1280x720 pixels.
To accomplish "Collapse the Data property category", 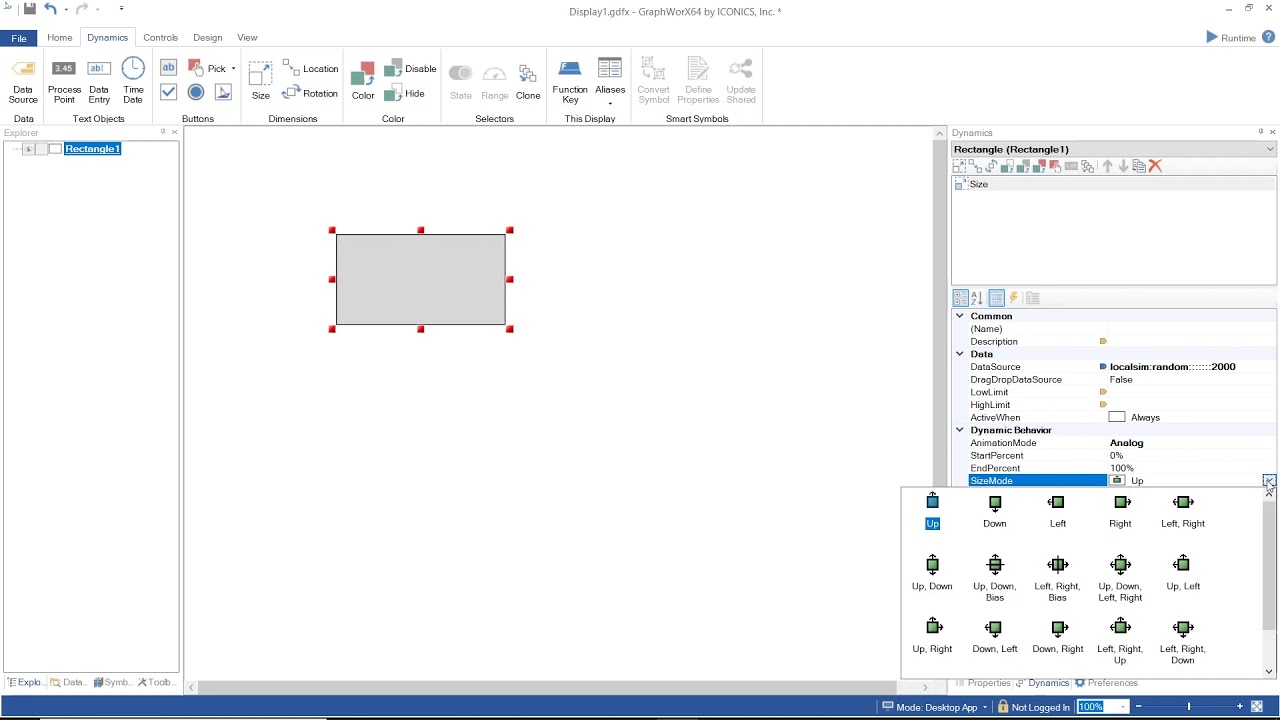I will pyautogui.click(x=959, y=354).
